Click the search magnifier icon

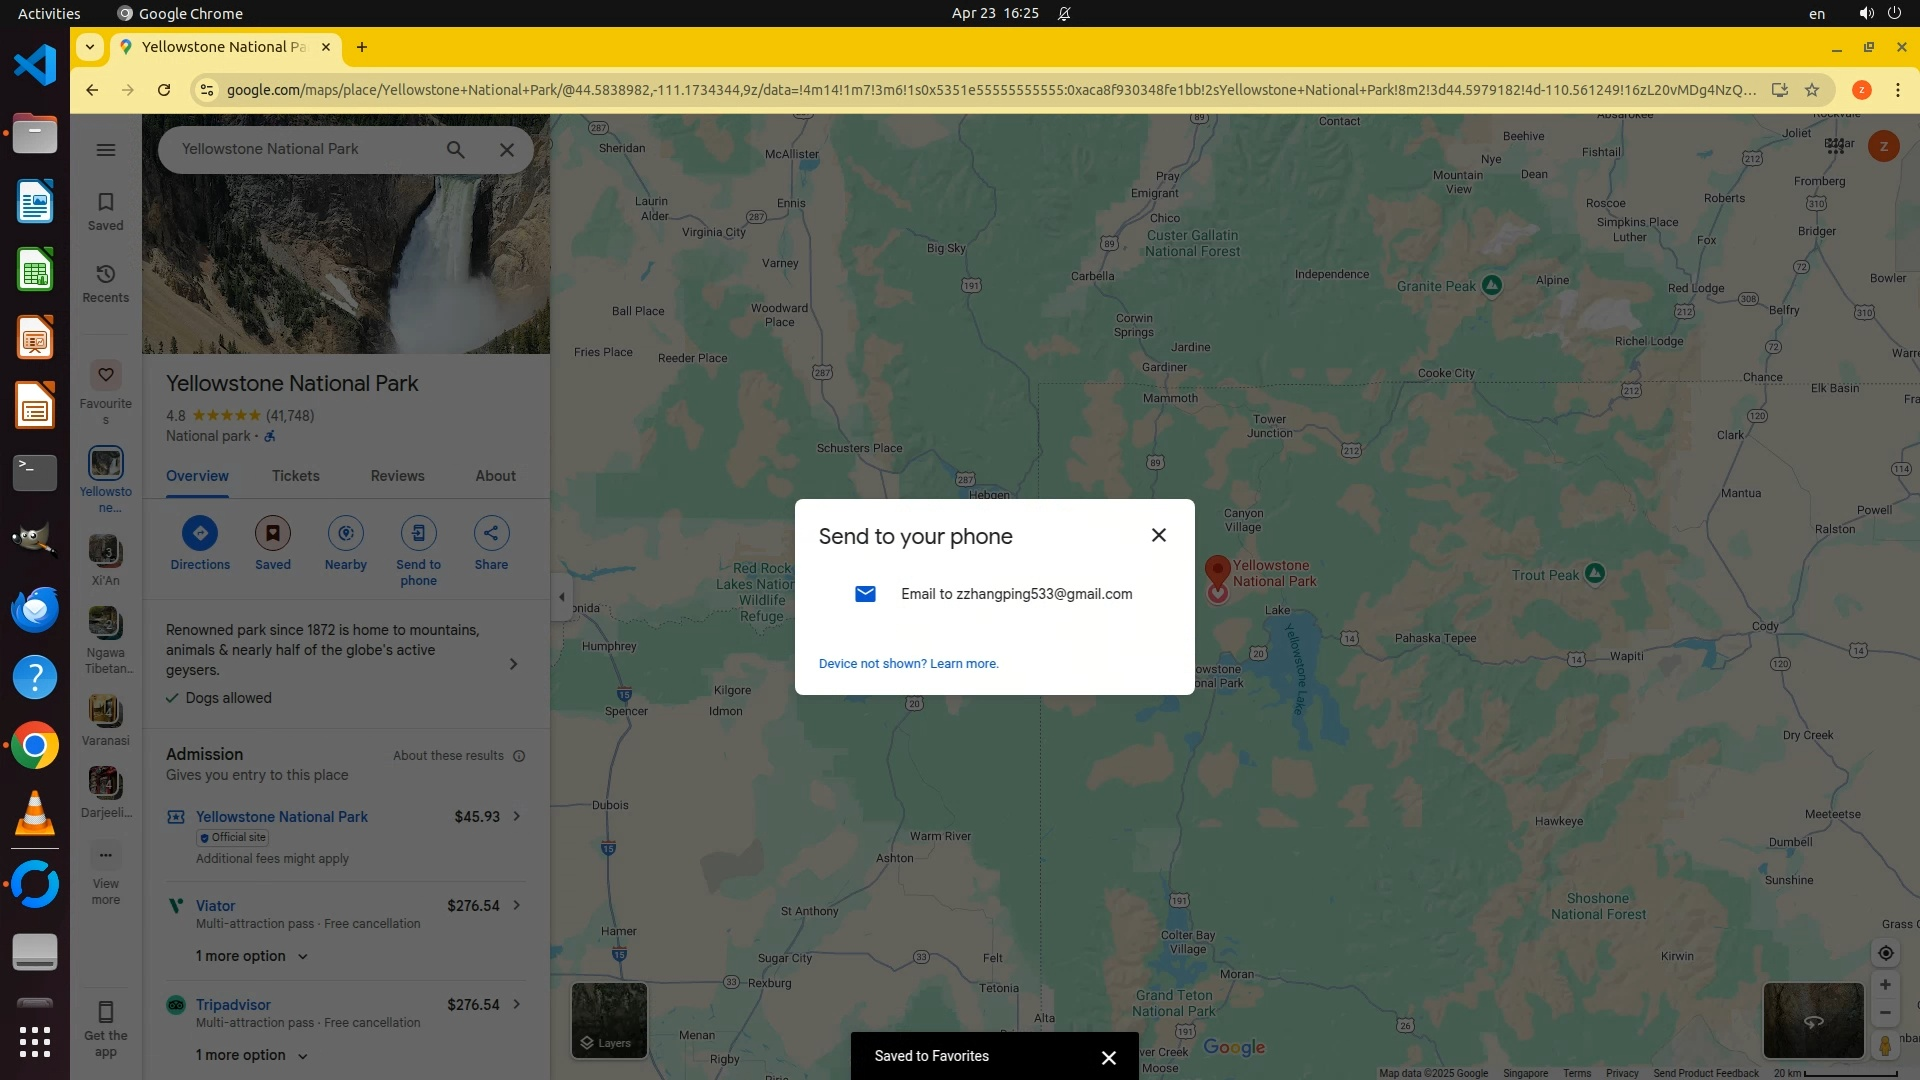(455, 150)
